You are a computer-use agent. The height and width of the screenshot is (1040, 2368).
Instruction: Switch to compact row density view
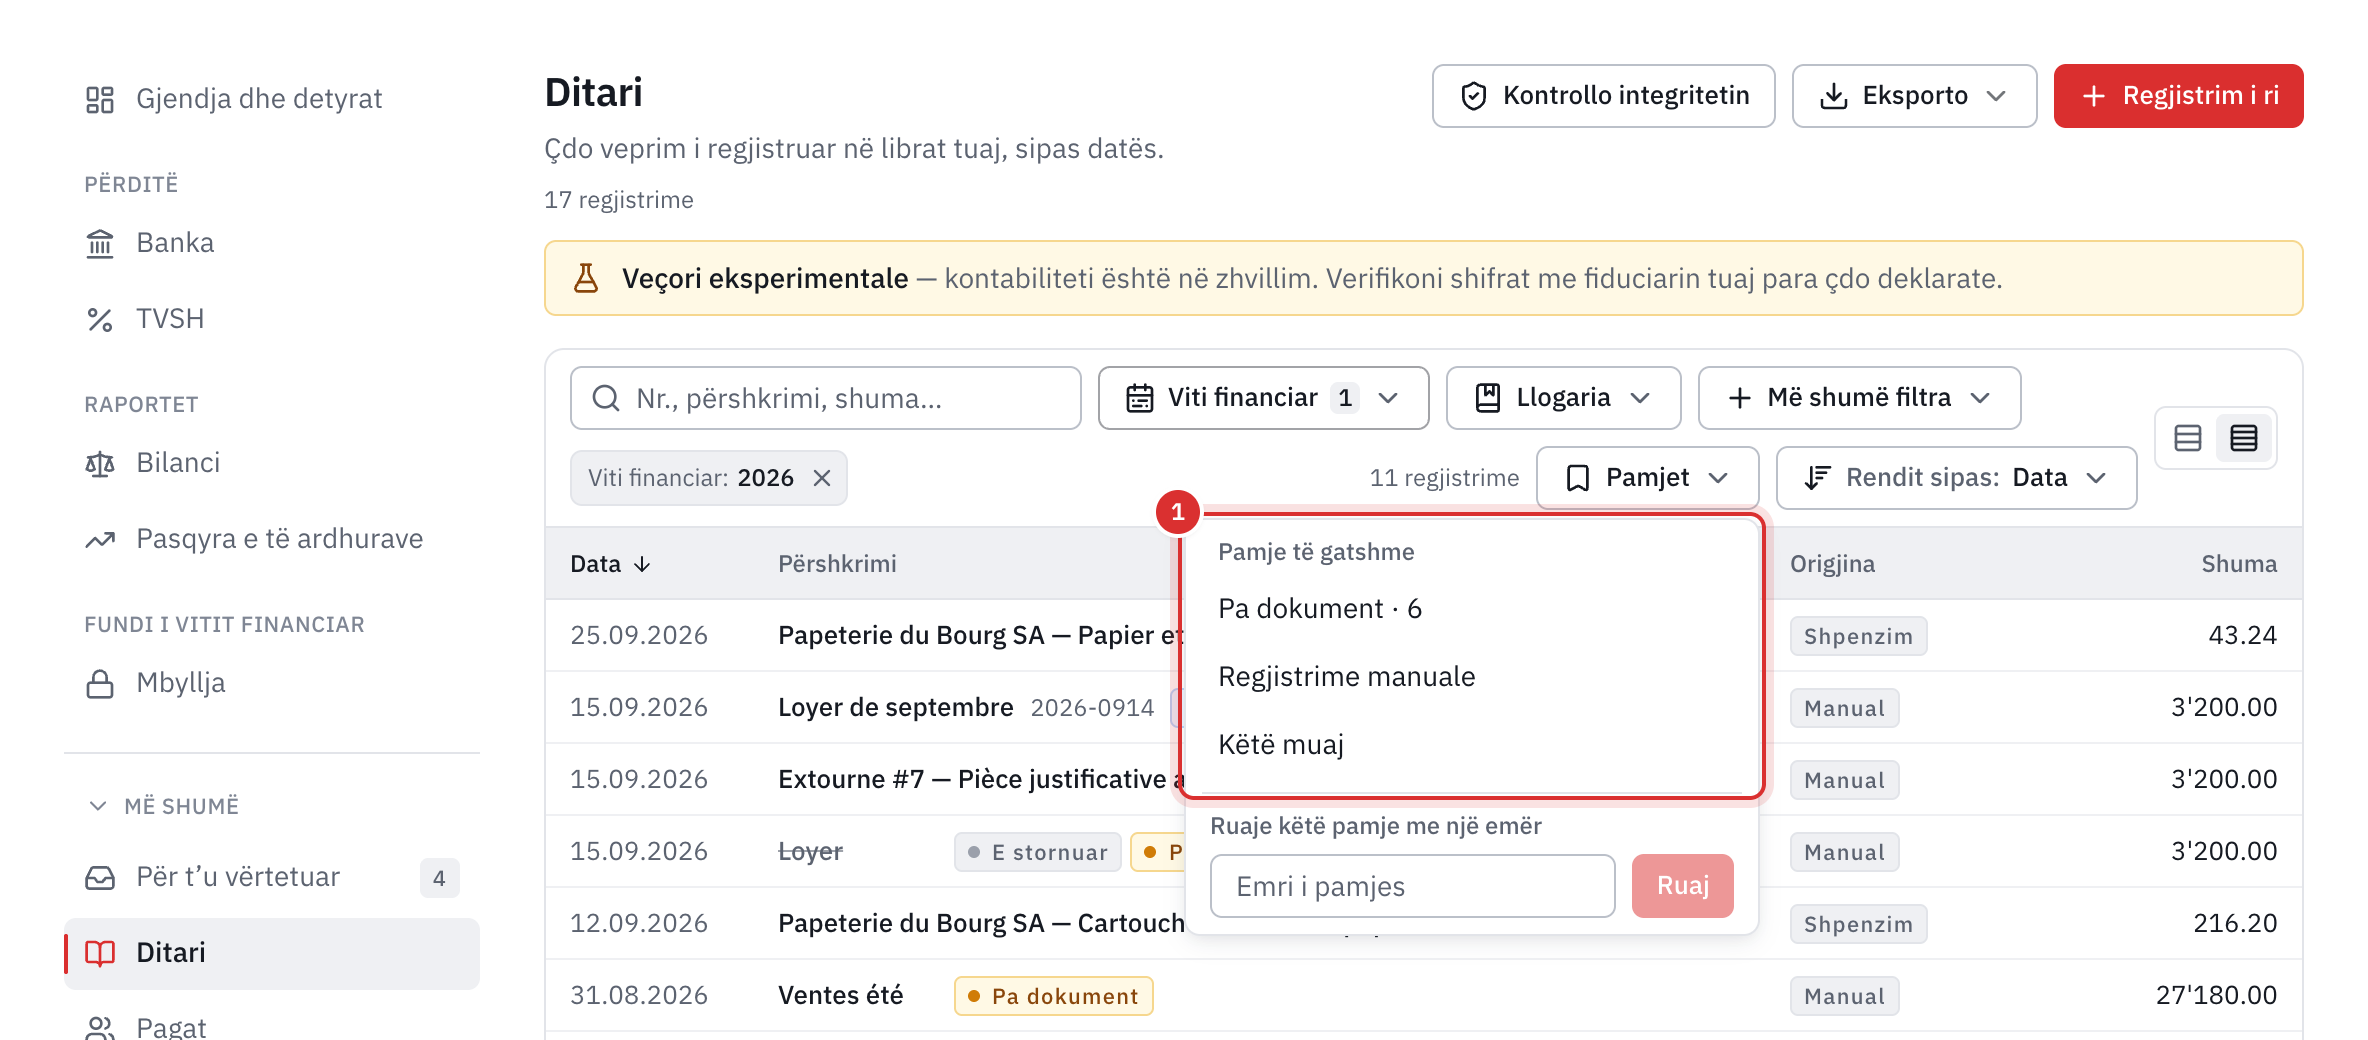click(x=2244, y=438)
